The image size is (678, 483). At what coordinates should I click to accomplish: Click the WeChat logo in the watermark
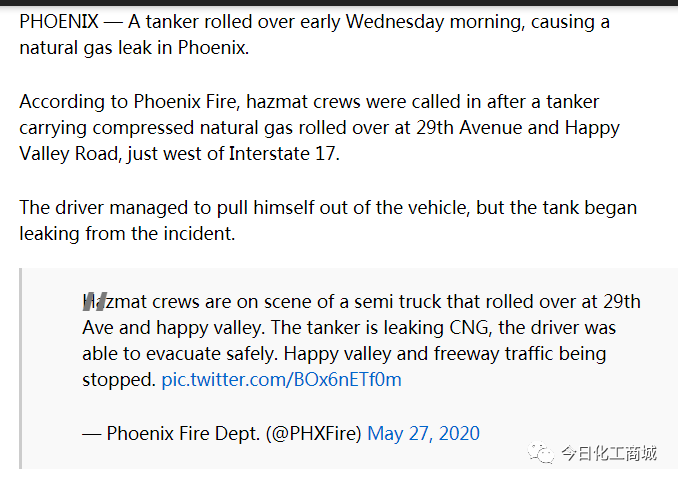click(540, 453)
